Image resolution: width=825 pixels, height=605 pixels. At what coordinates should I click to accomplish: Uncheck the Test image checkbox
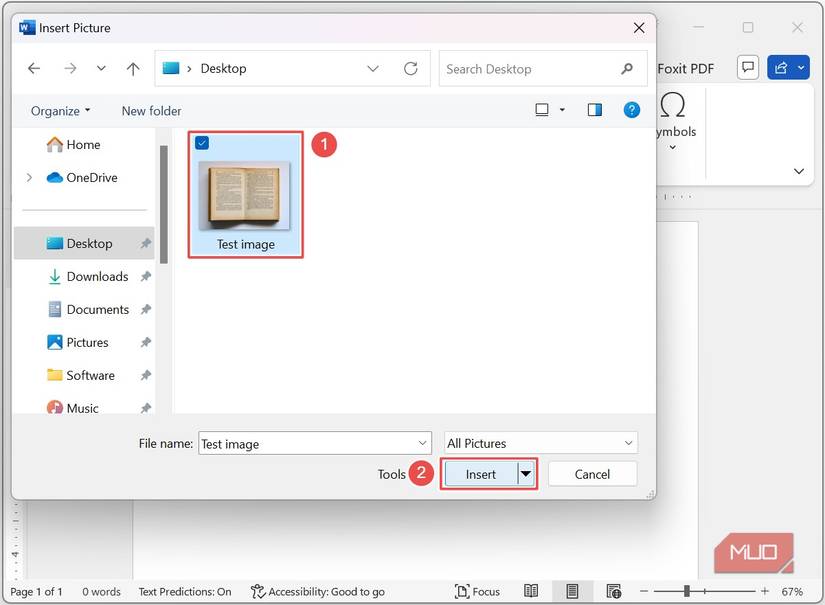pyautogui.click(x=202, y=143)
